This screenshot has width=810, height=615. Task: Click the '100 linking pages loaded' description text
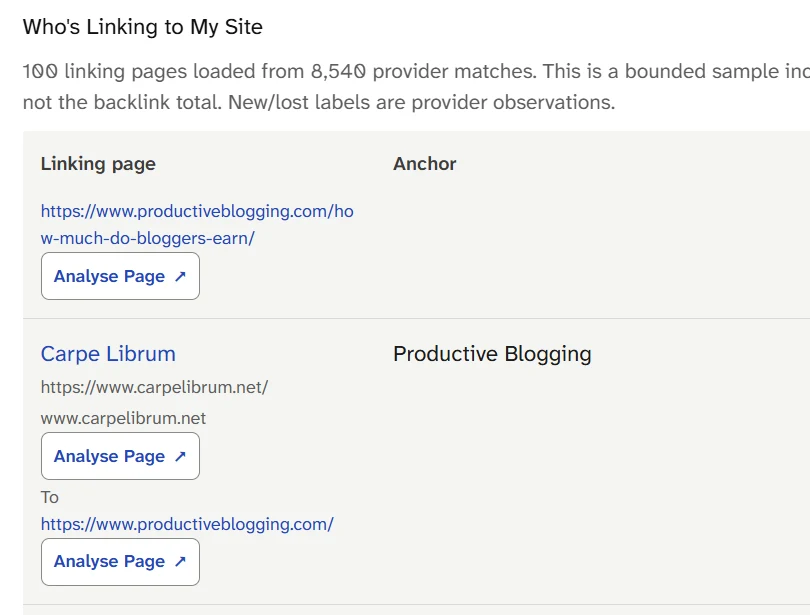point(416,87)
